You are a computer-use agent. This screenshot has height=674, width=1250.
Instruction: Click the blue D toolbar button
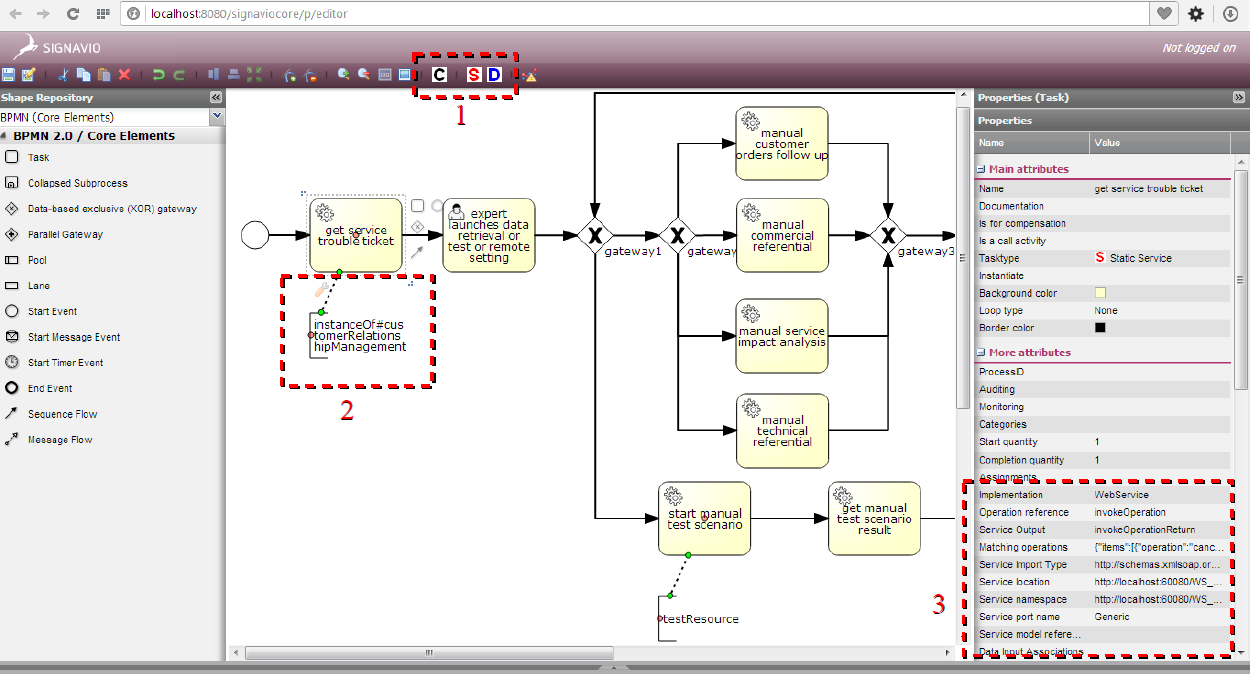493,75
